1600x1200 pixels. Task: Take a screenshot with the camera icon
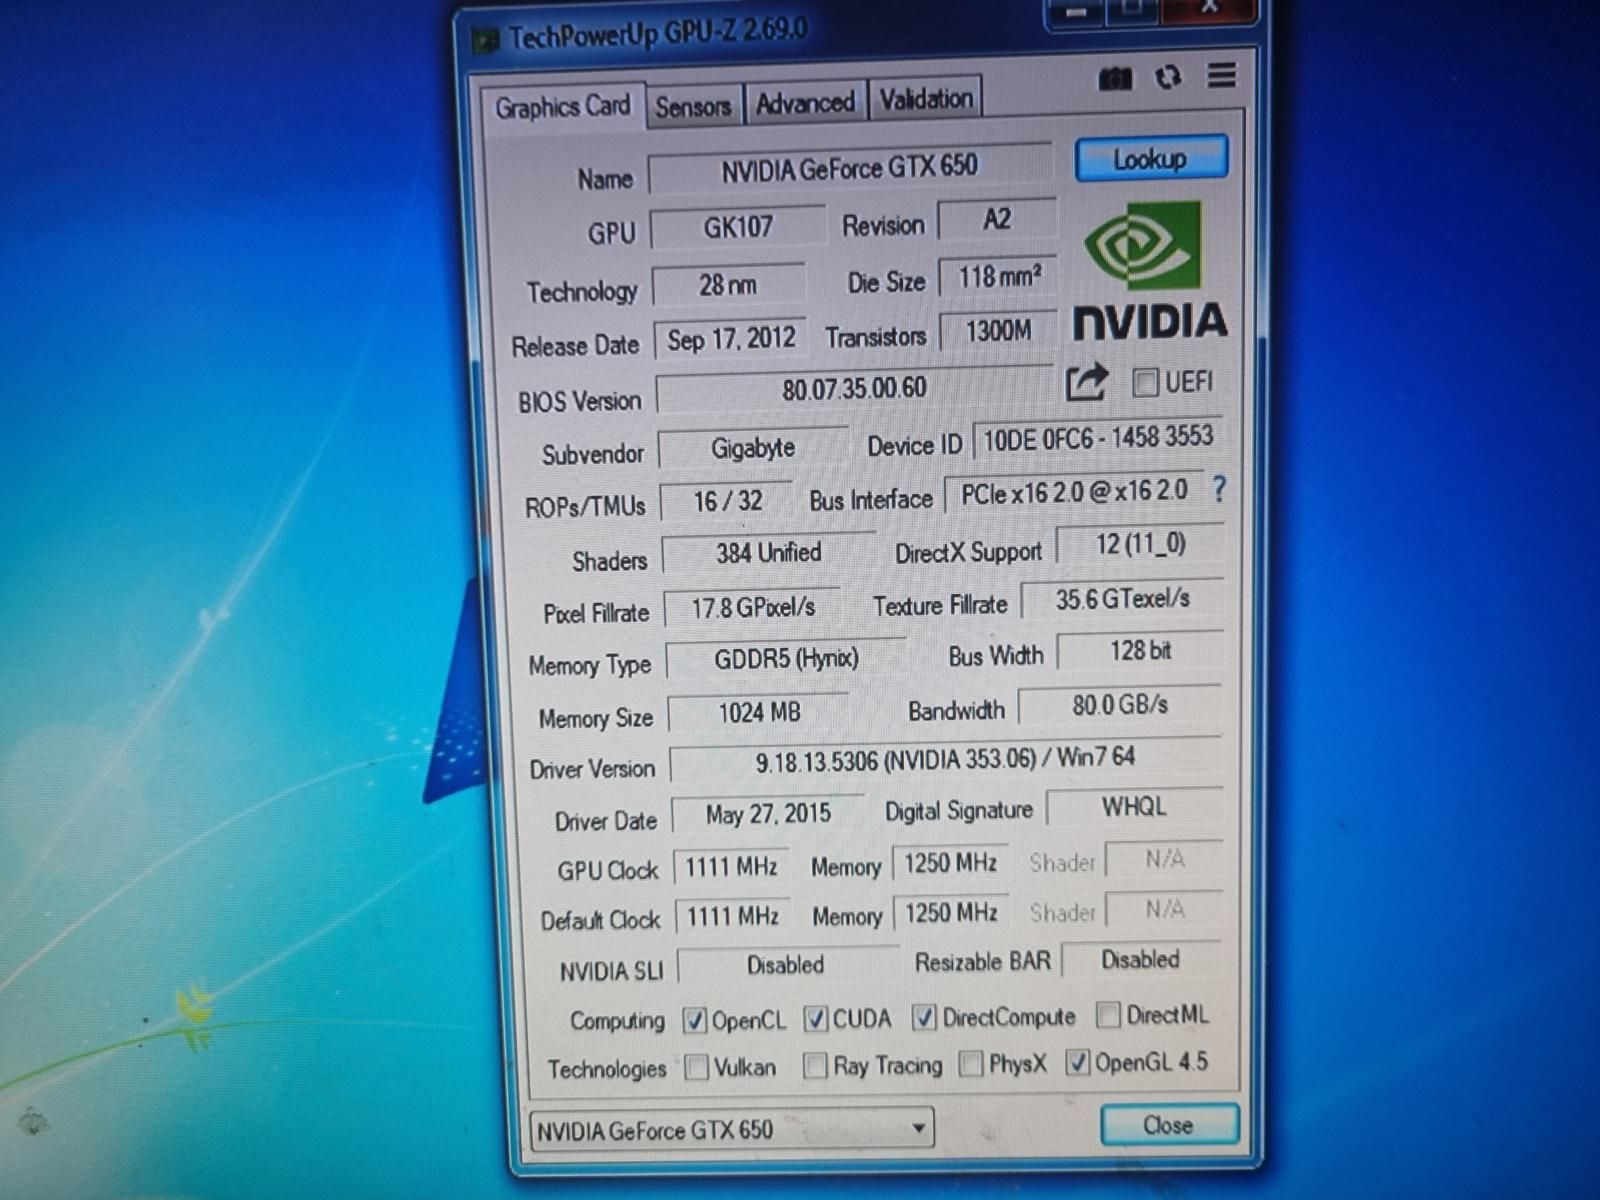1115,79
